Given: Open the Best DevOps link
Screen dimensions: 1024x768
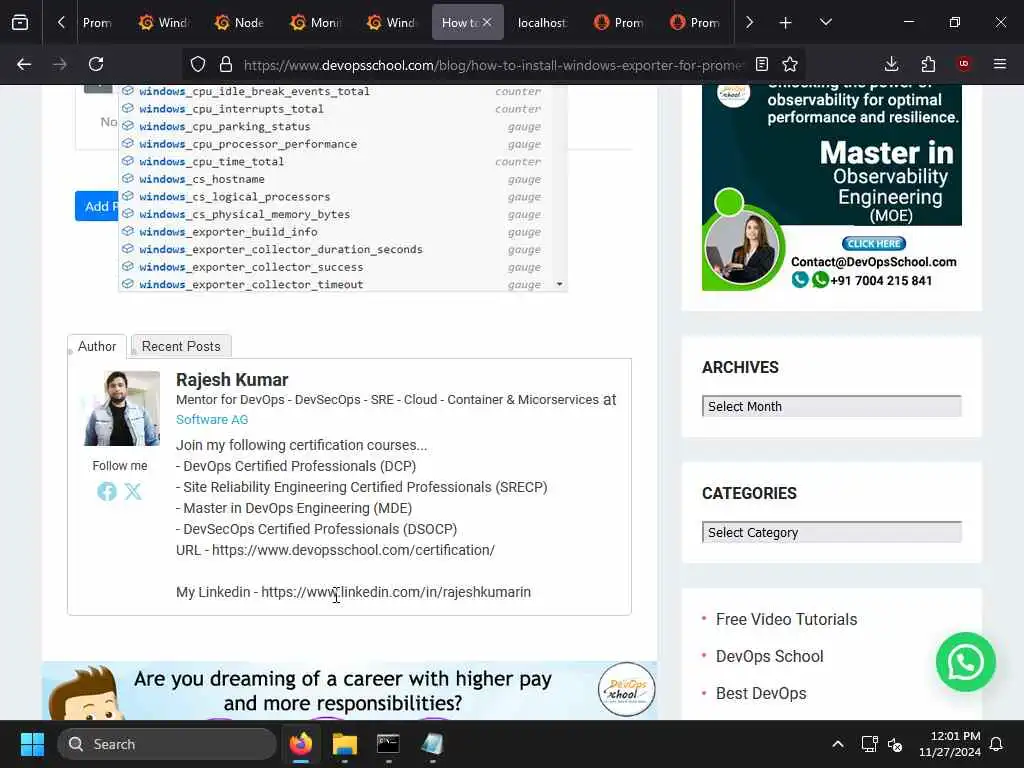Looking at the screenshot, I should 761,694.
